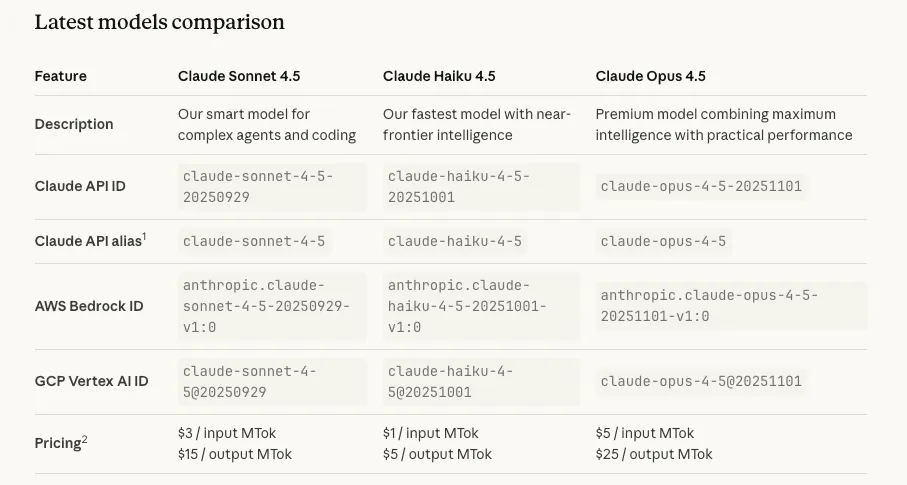Click the claude-haiku-4-5 alias code

click(x=455, y=241)
